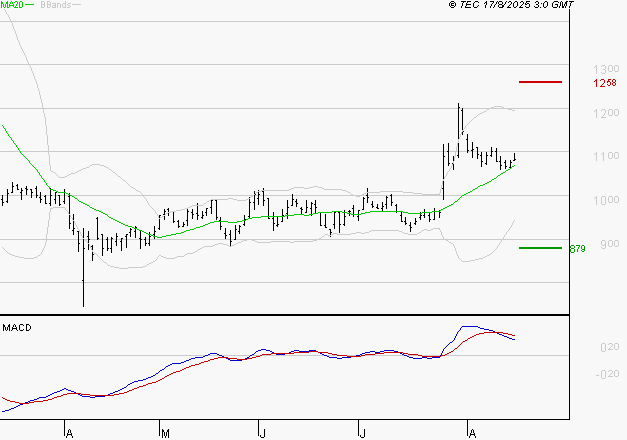Click the green 879 support line
The width and height of the screenshot is (627, 440).
pyautogui.click(x=541, y=247)
